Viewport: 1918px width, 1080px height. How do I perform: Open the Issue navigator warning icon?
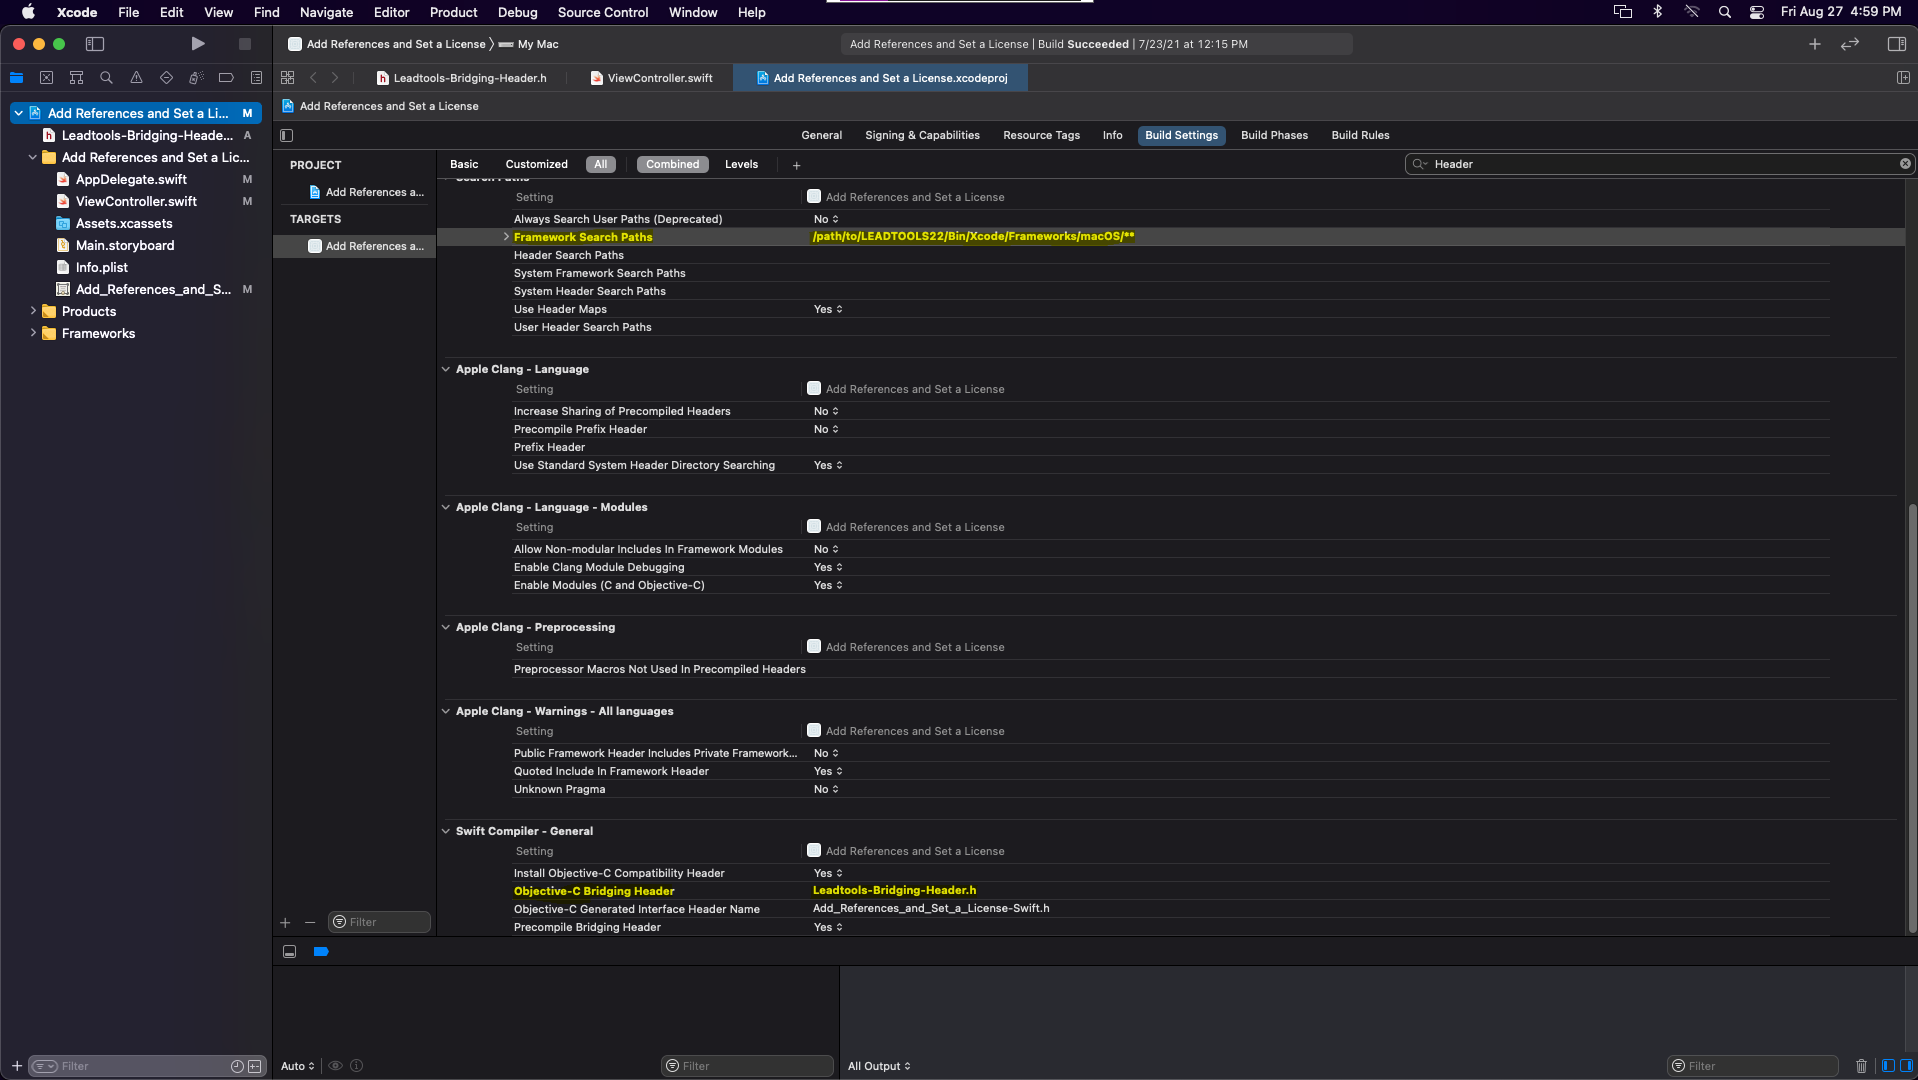tap(136, 78)
